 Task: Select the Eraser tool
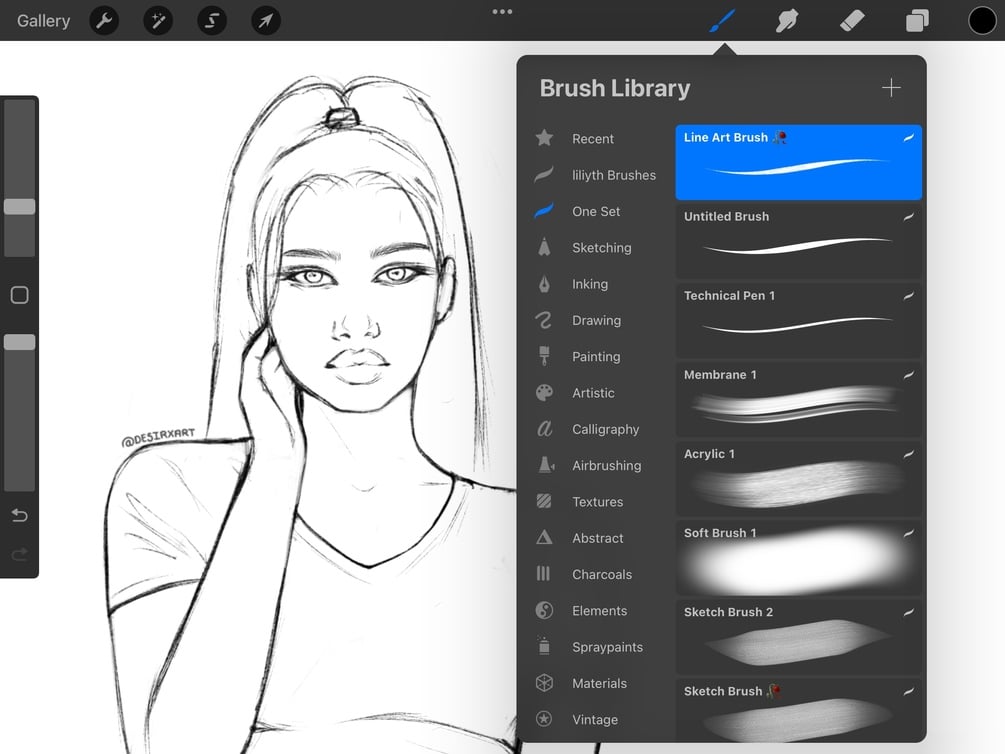tap(852, 20)
